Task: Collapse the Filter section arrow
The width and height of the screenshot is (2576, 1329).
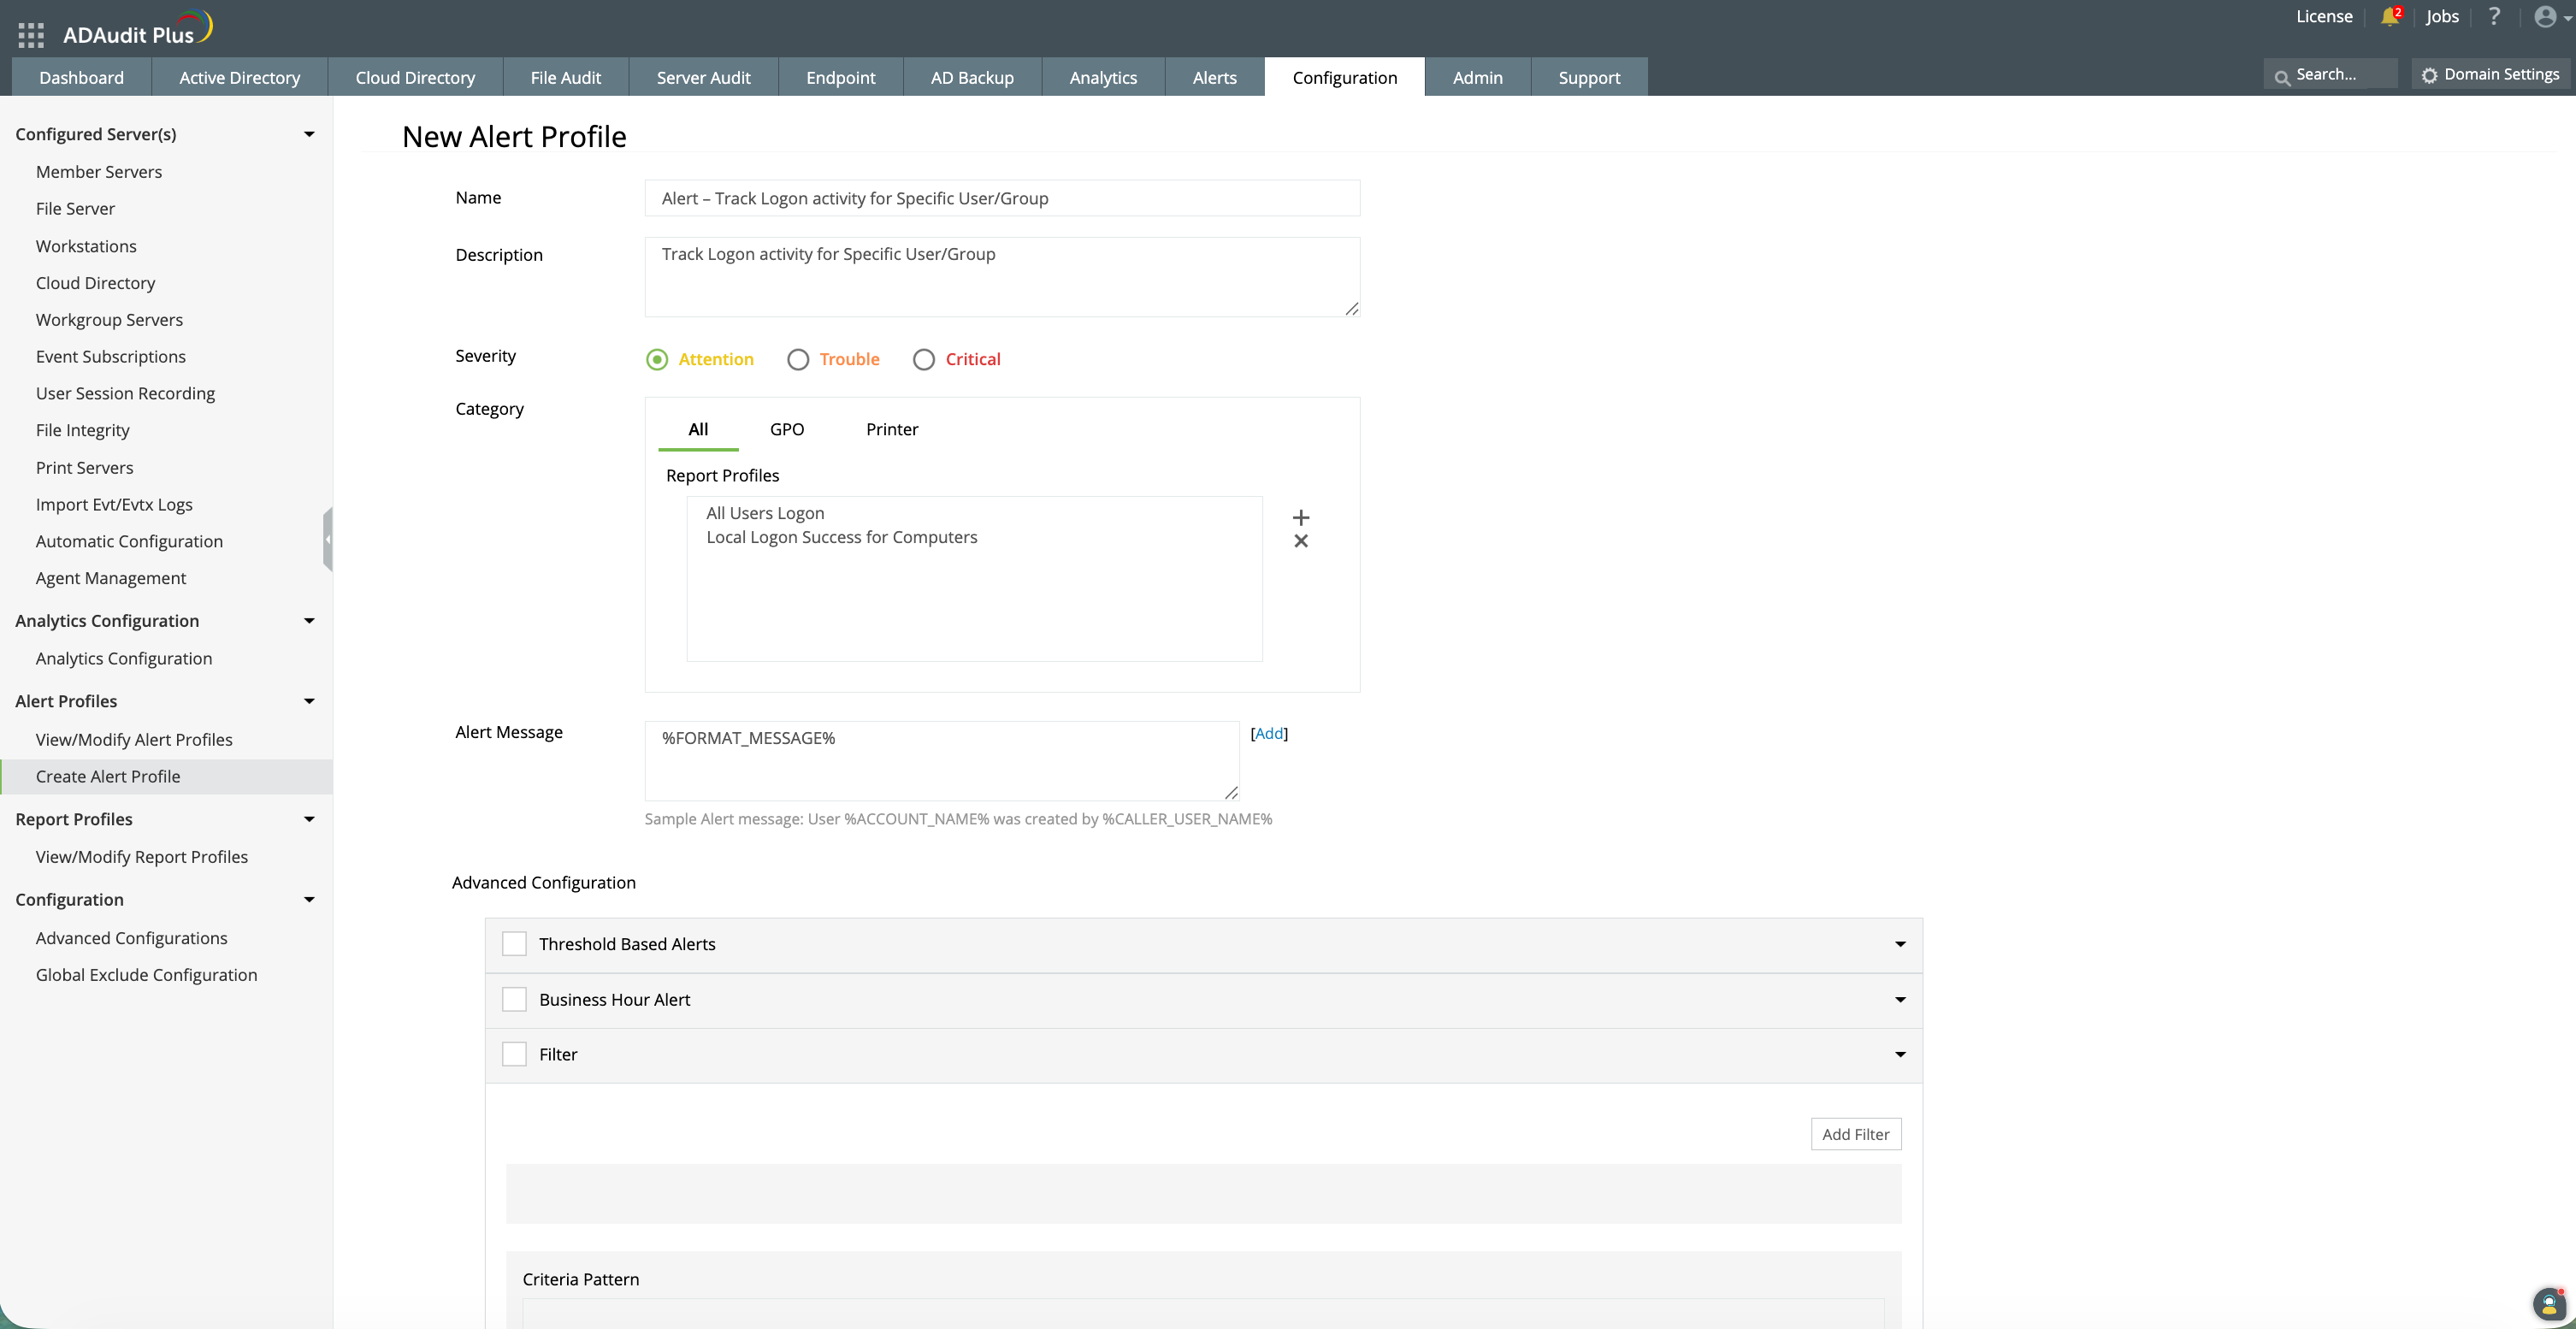Action: point(1900,1055)
